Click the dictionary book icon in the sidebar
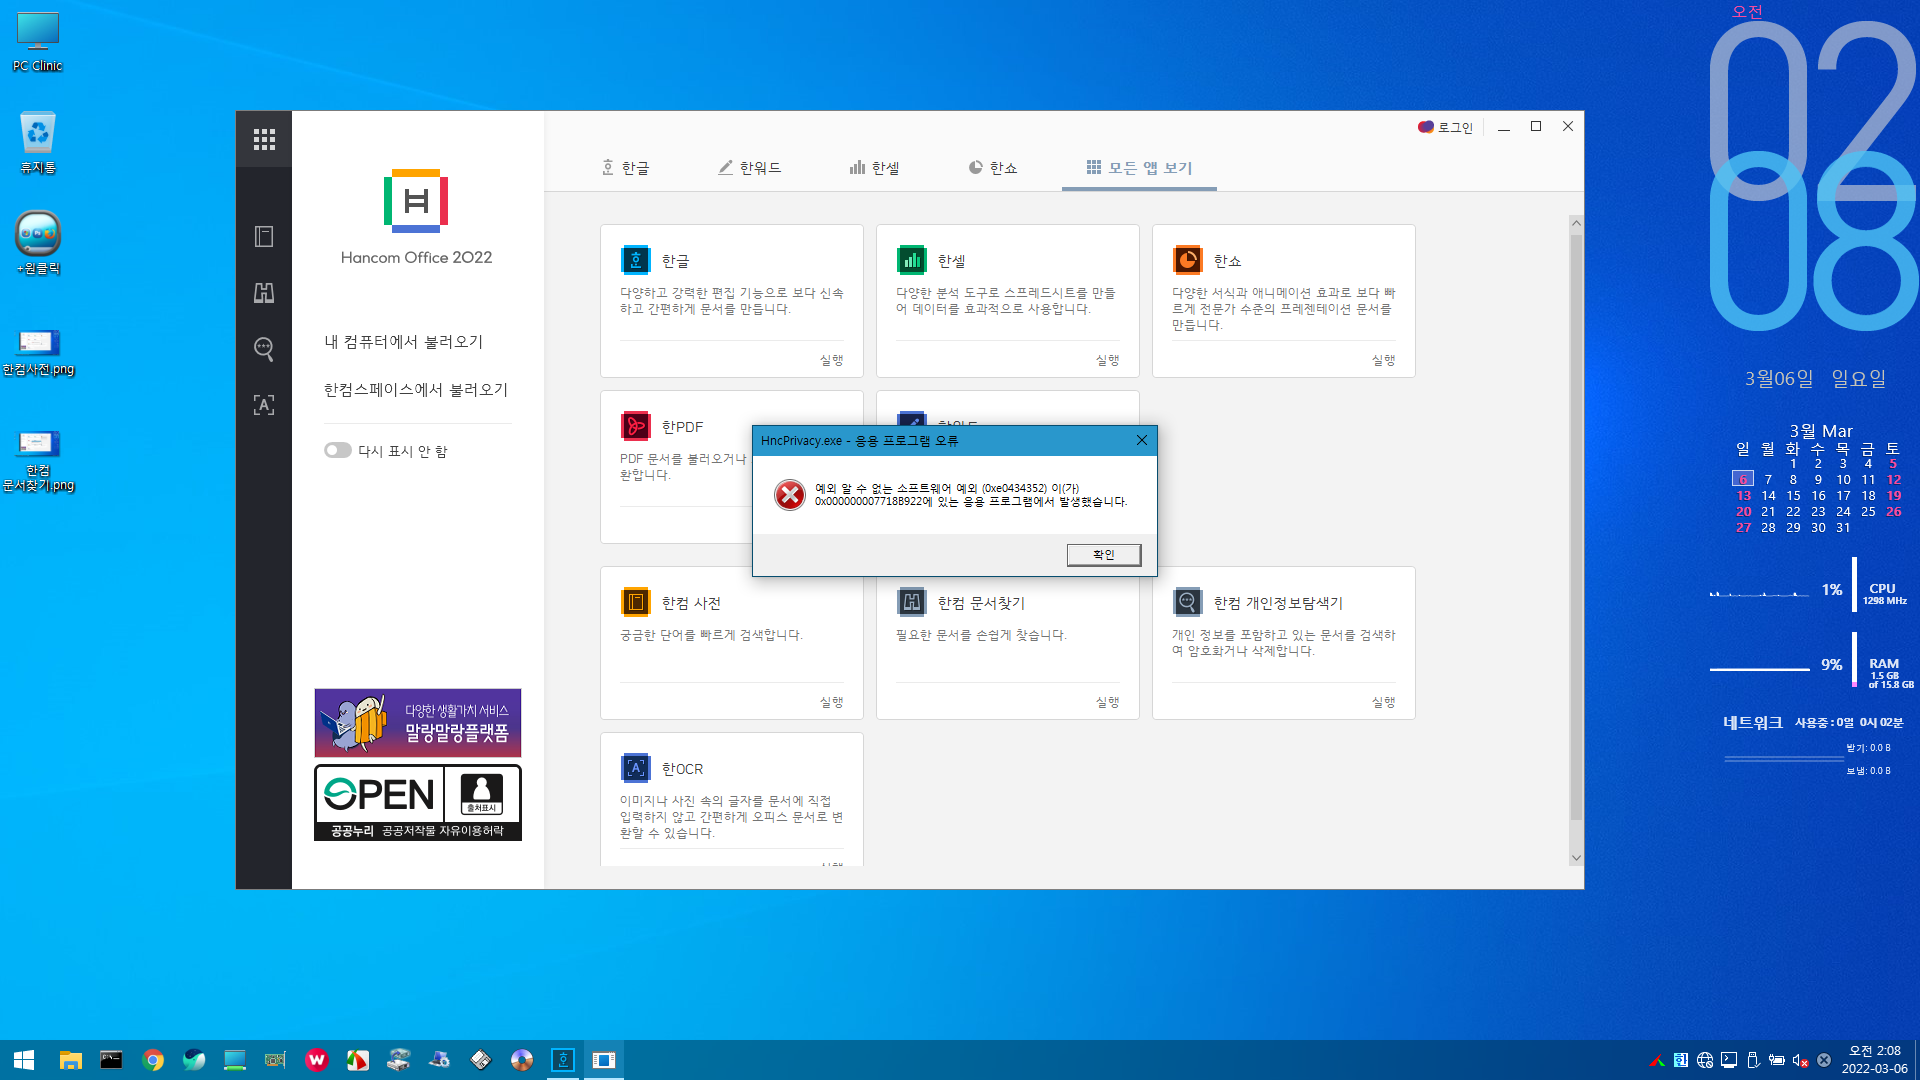Screen dimensions: 1920x1080 [x=264, y=236]
